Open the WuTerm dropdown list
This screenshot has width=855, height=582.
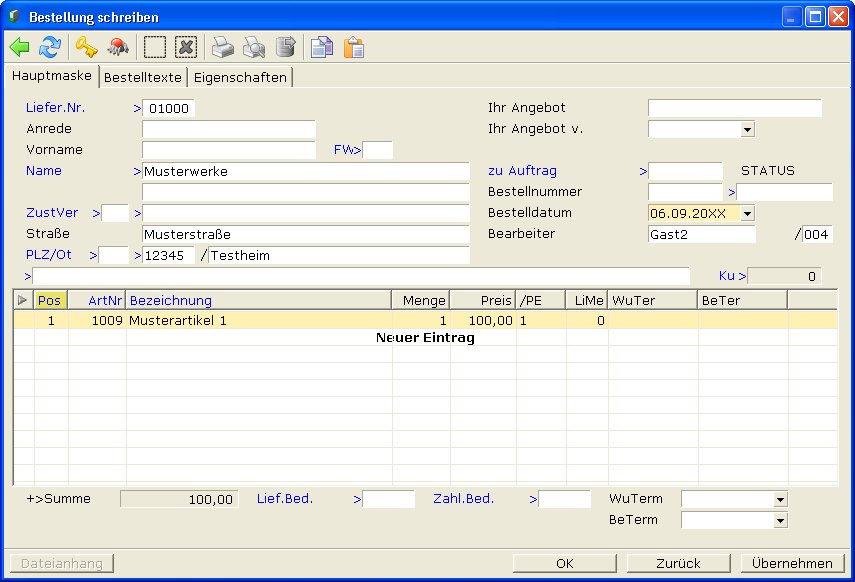[x=780, y=499]
